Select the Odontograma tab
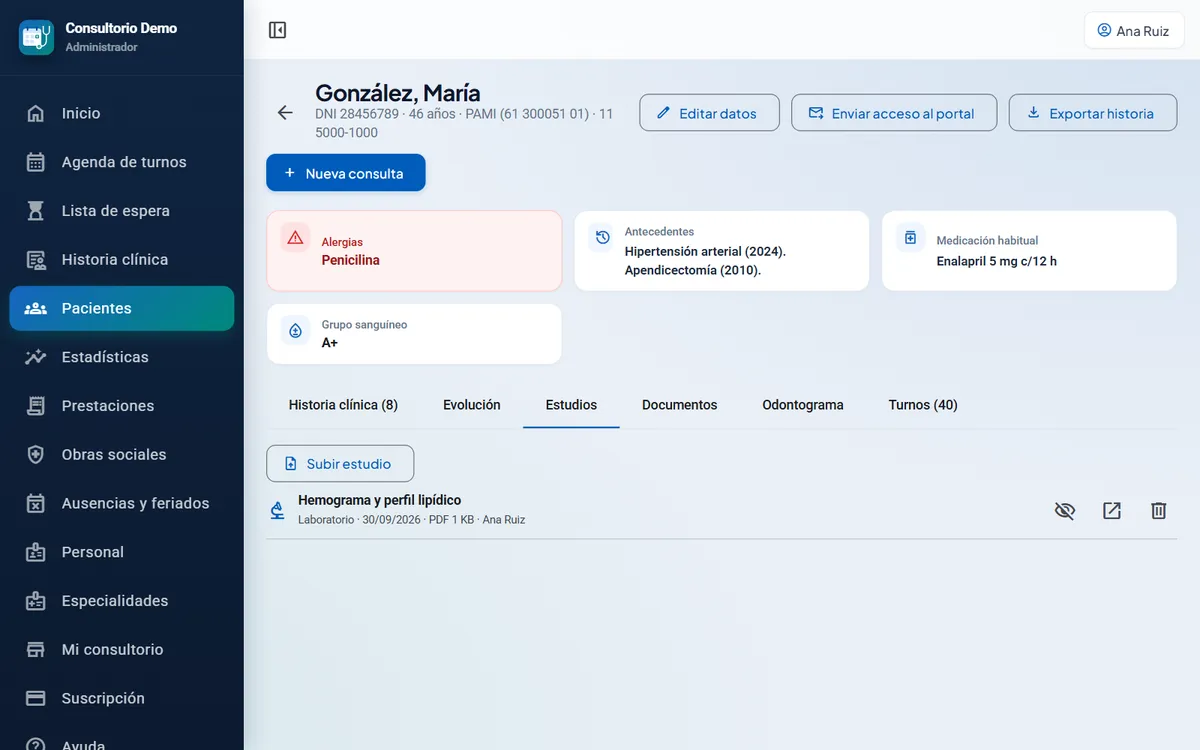 pyautogui.click(x=803, y=405)
